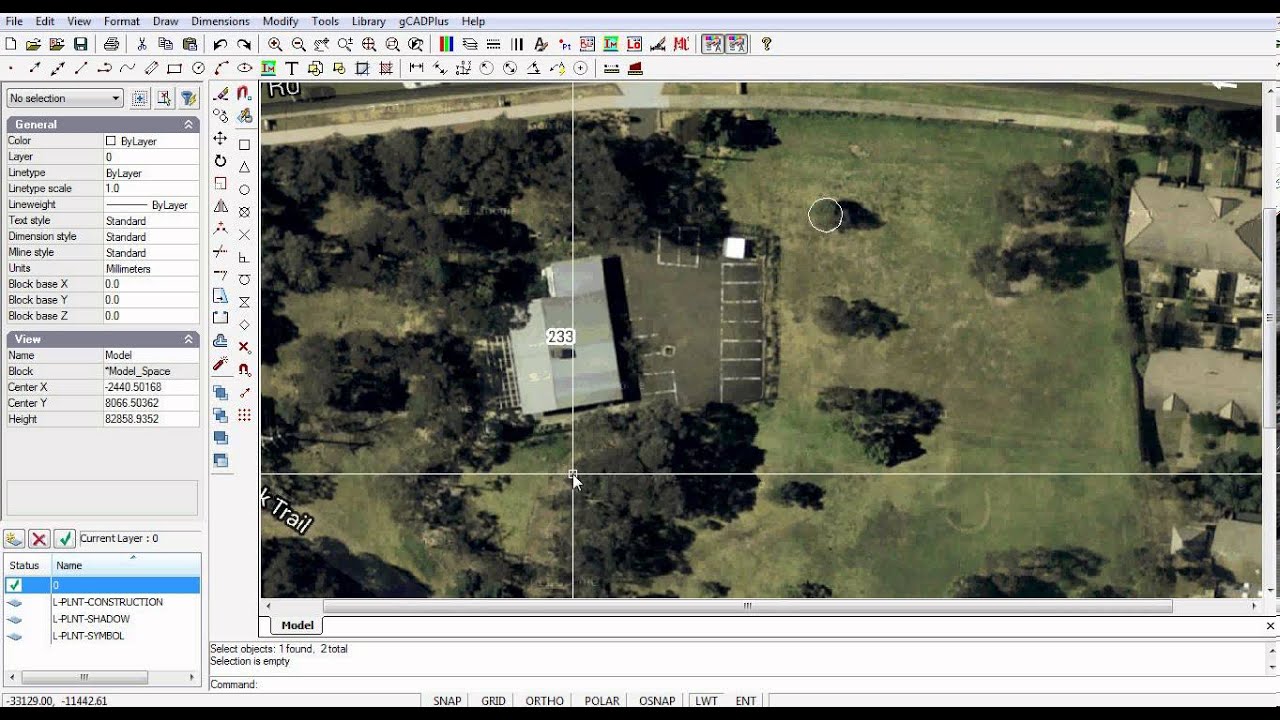Toggle OSNAP in status bar

click(x=657, y=701)
